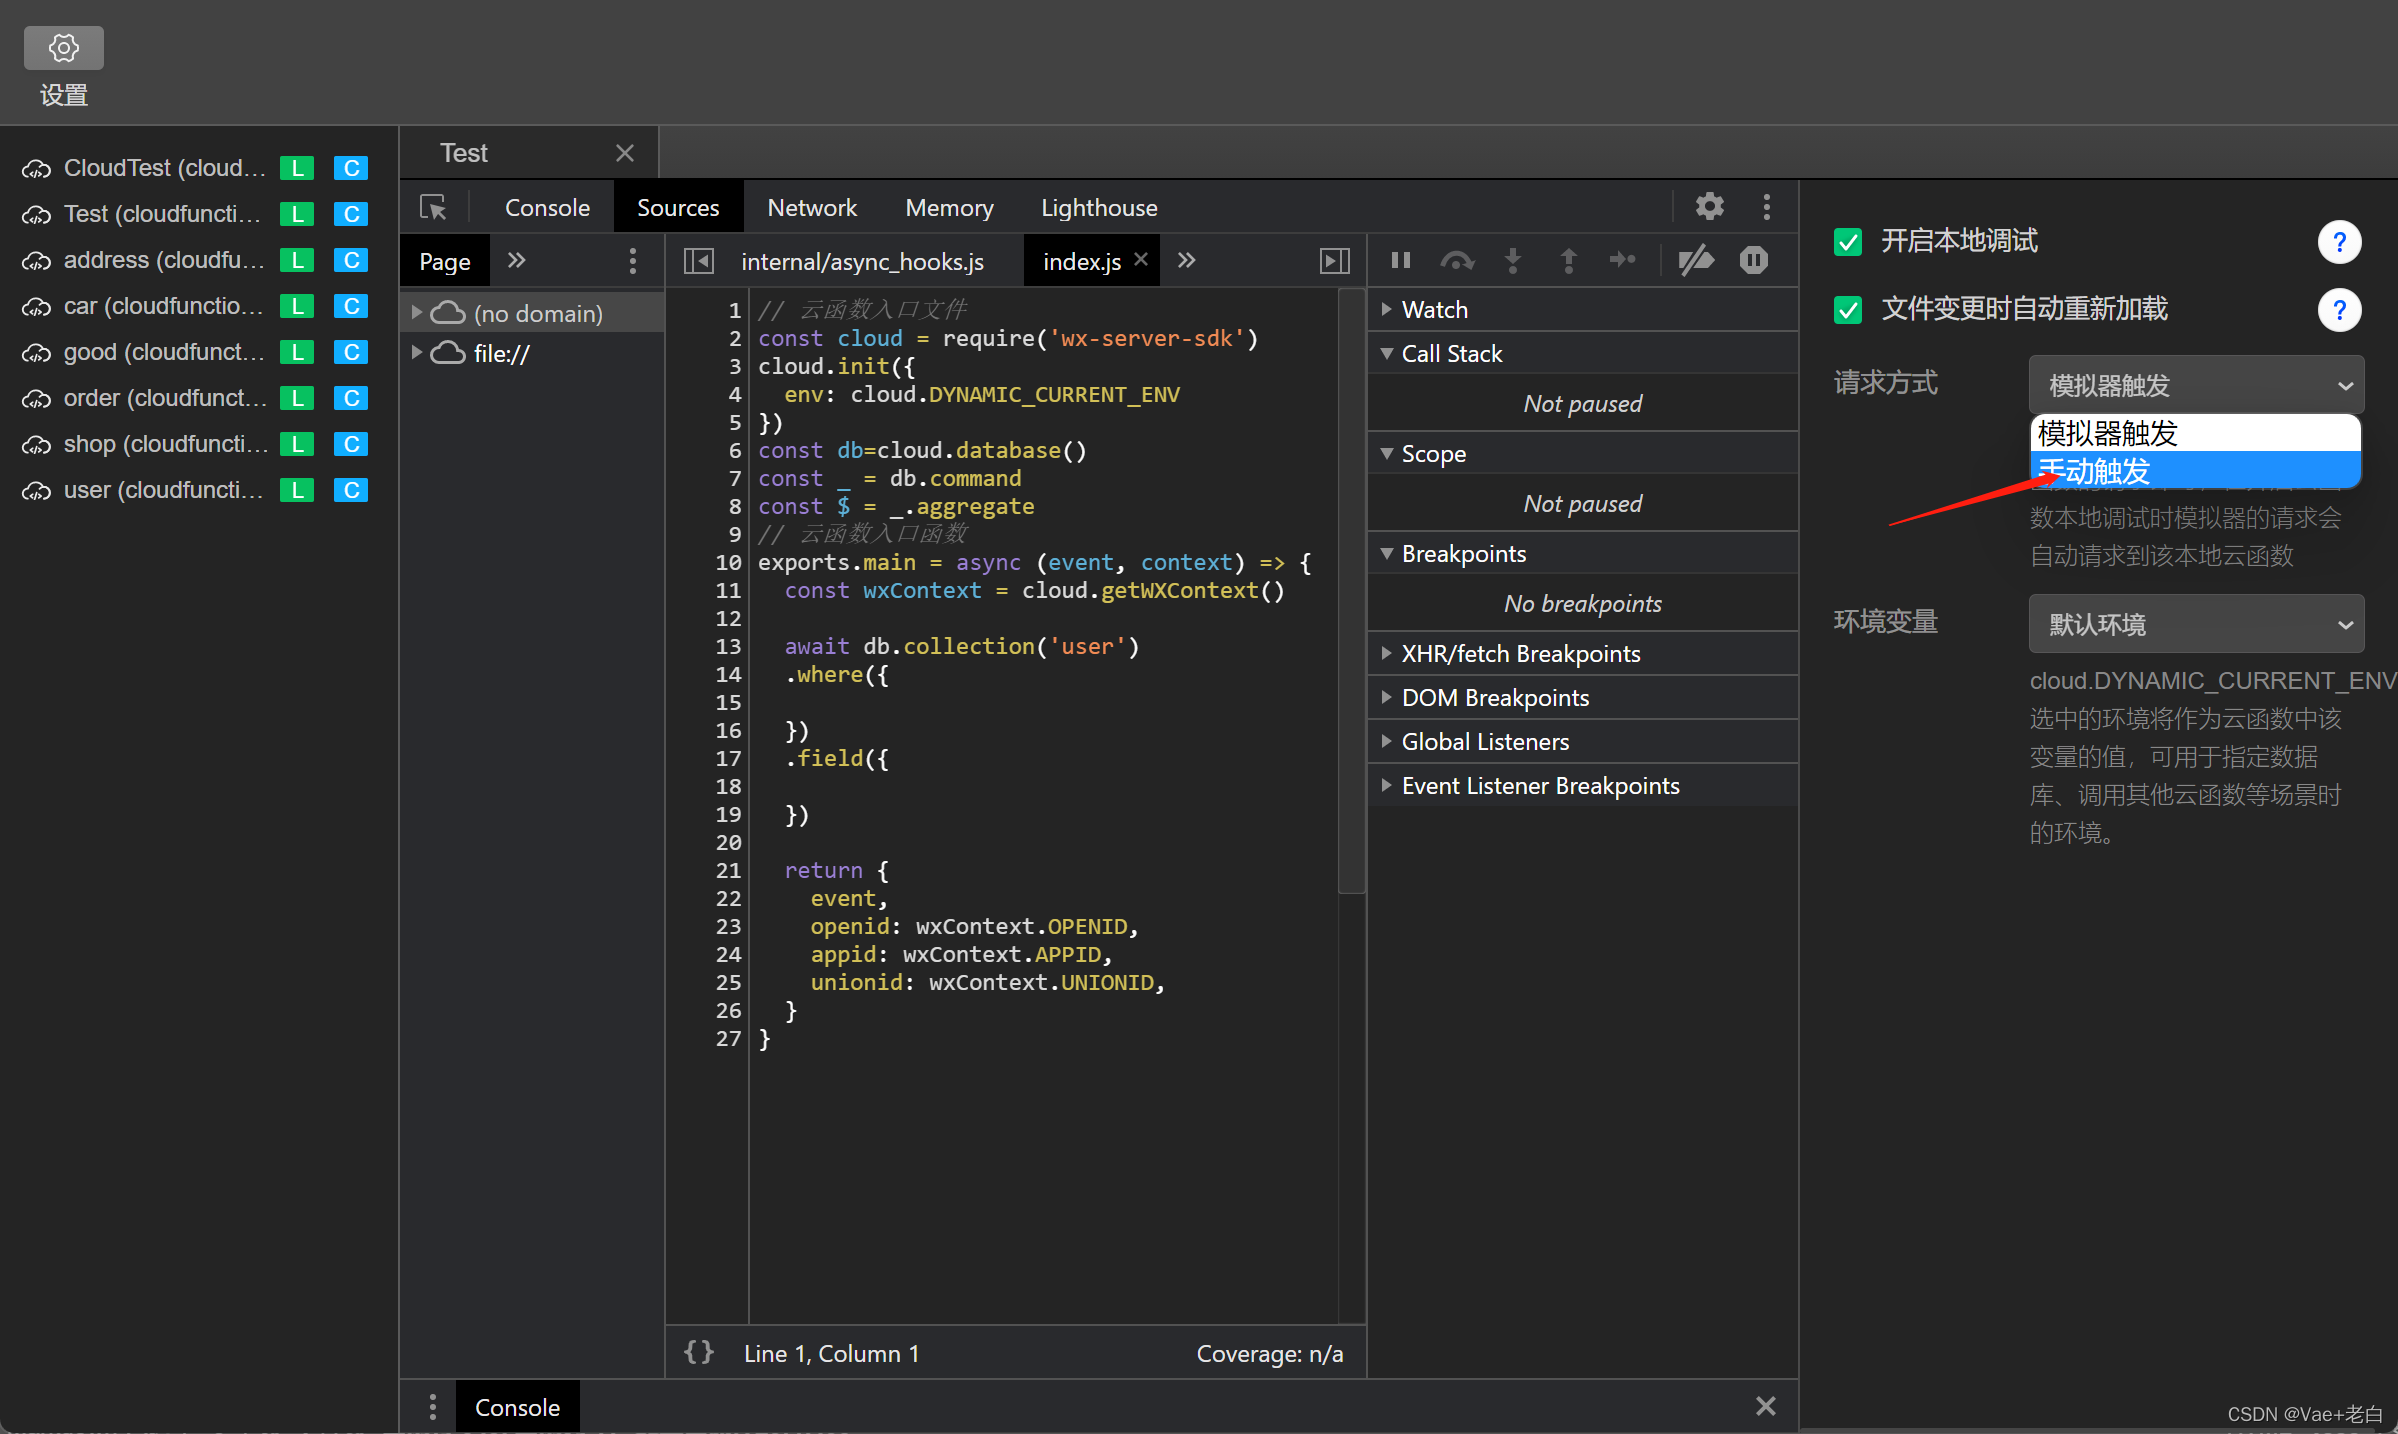Pretty print code with braces icon
Screen dimensions: 2398x1434
click(x=698, y=1352)
